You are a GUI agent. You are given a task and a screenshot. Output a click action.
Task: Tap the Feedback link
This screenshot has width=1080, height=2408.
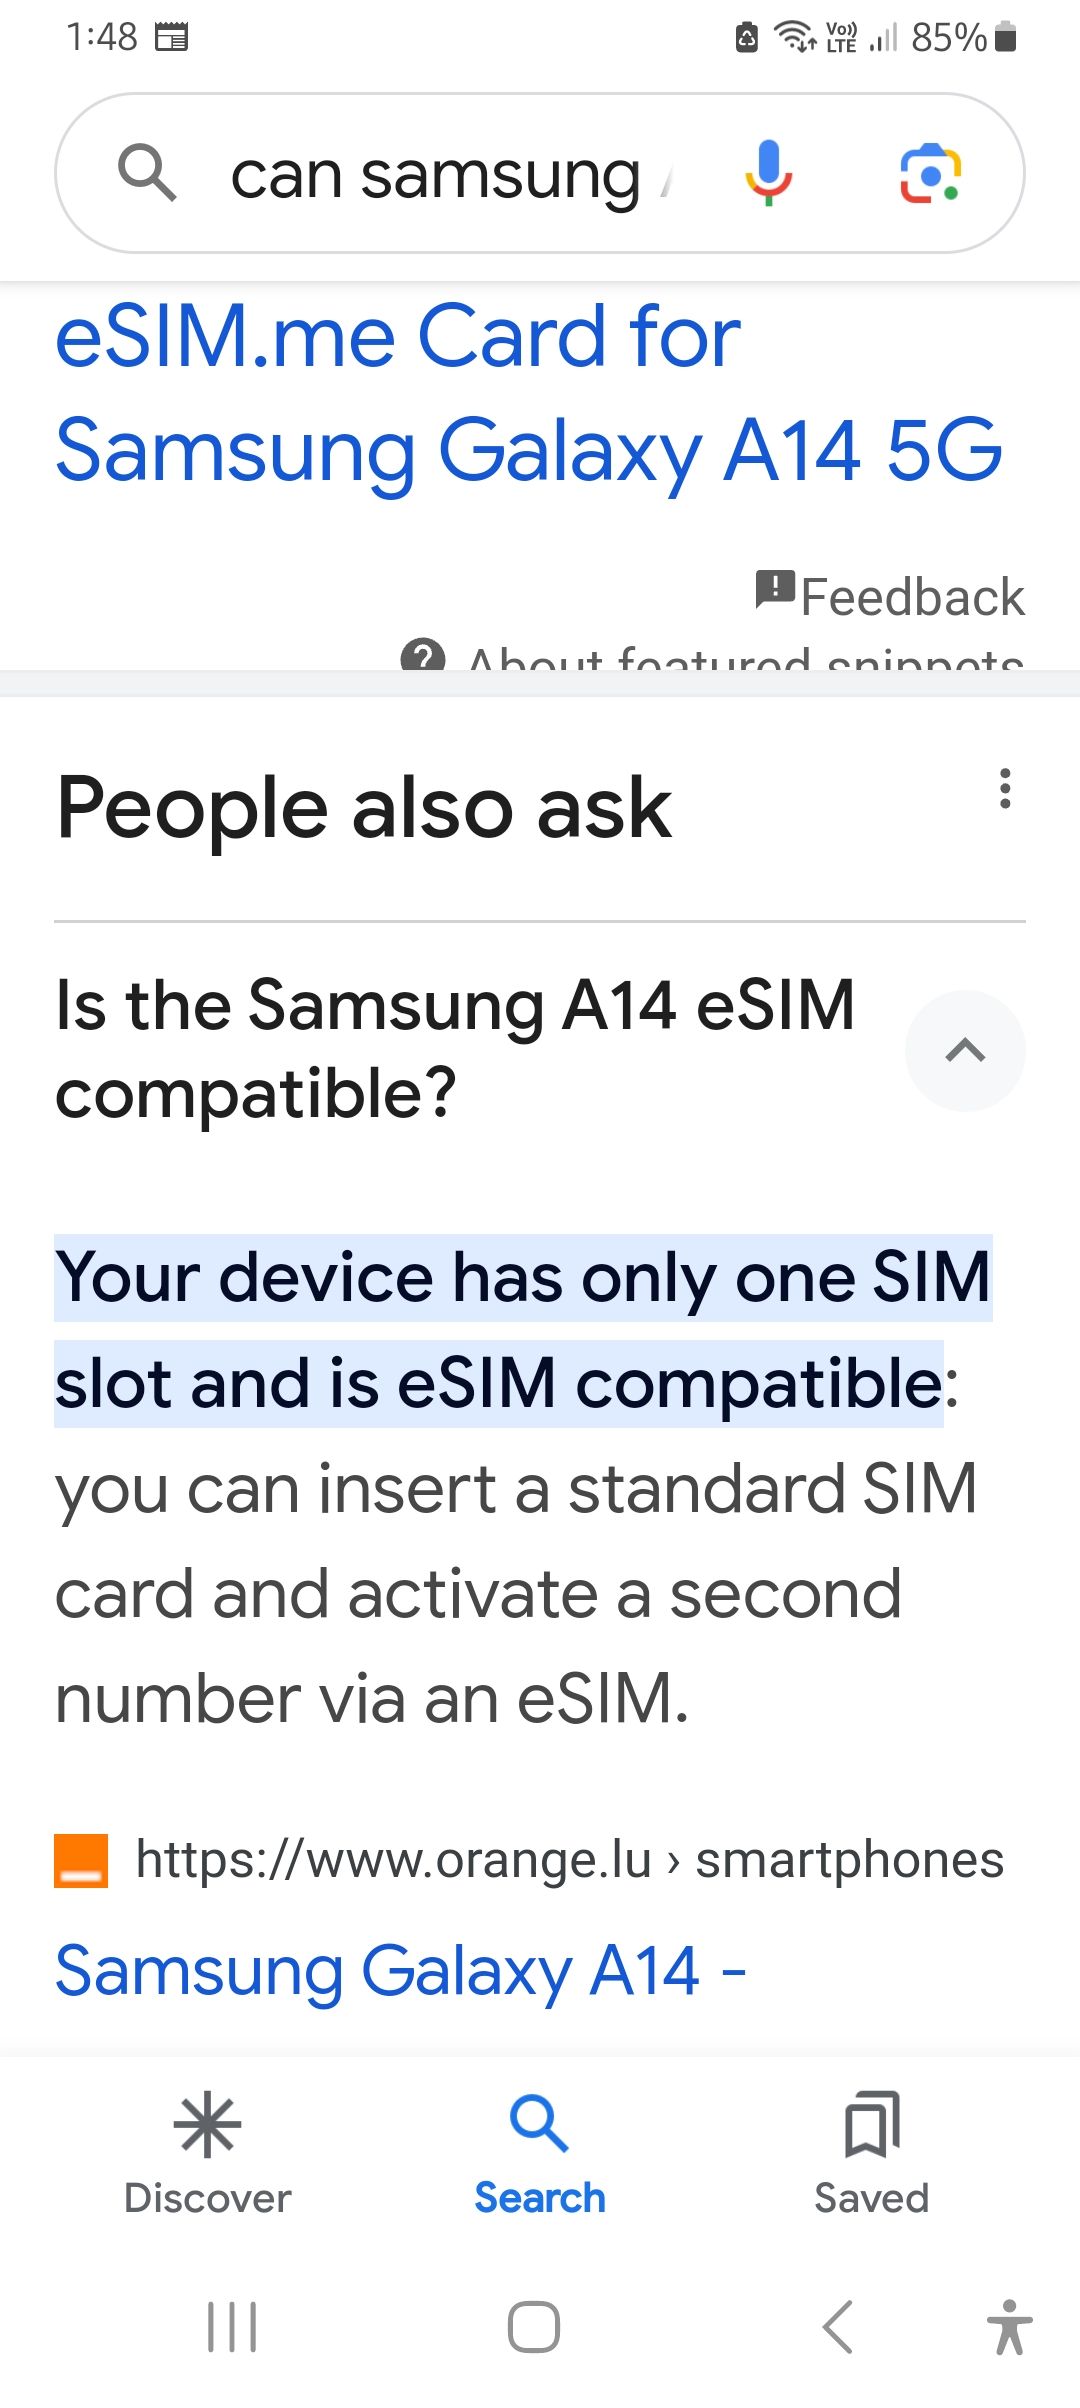pos(912,597)
